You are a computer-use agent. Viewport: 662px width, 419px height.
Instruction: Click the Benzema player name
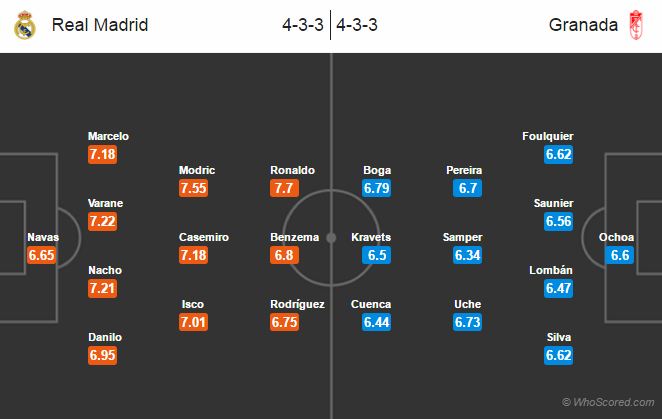[295, 237]
